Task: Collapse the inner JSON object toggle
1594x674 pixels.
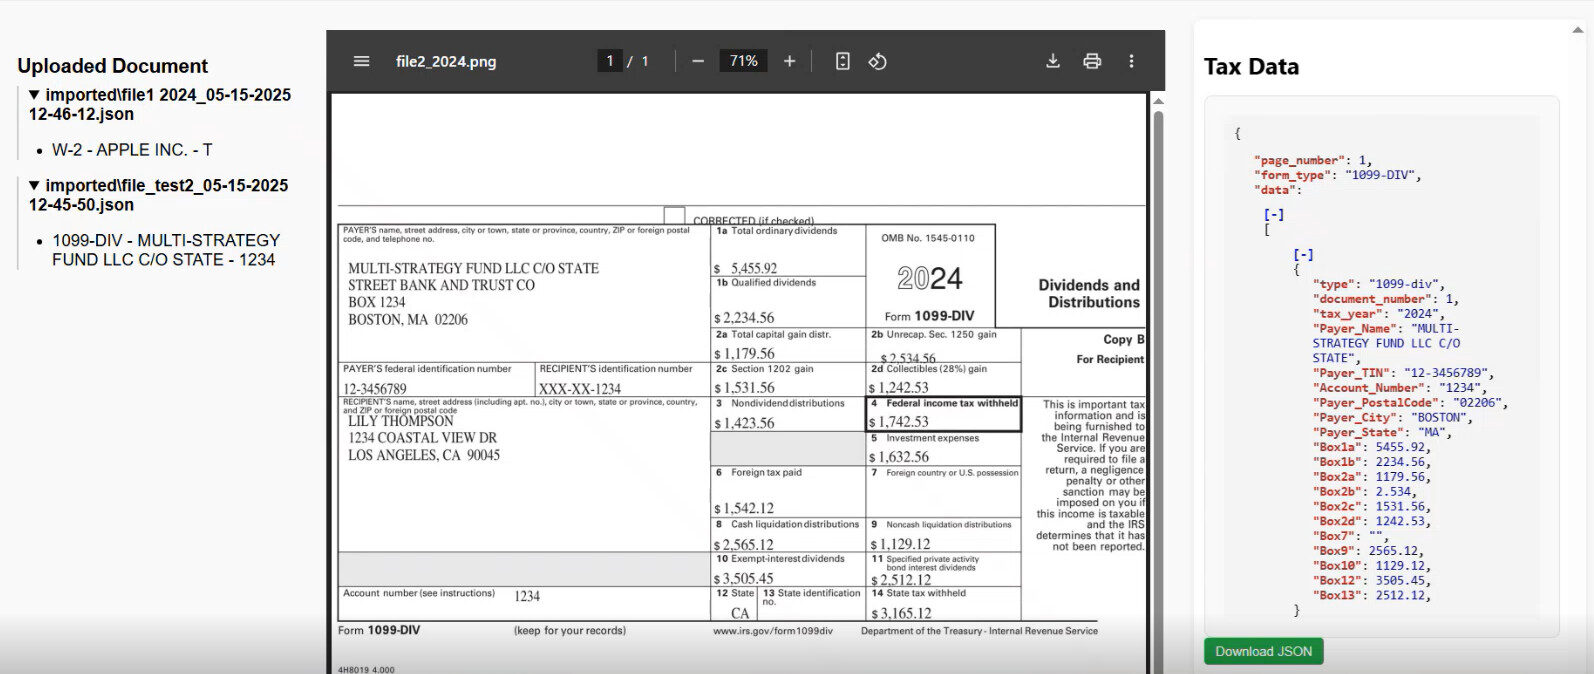Action: [x=1303, y=255]
